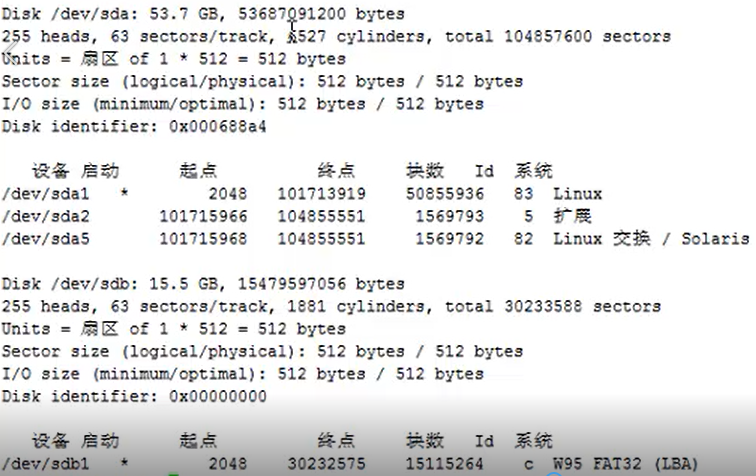Select start sector 101715968

203,239
